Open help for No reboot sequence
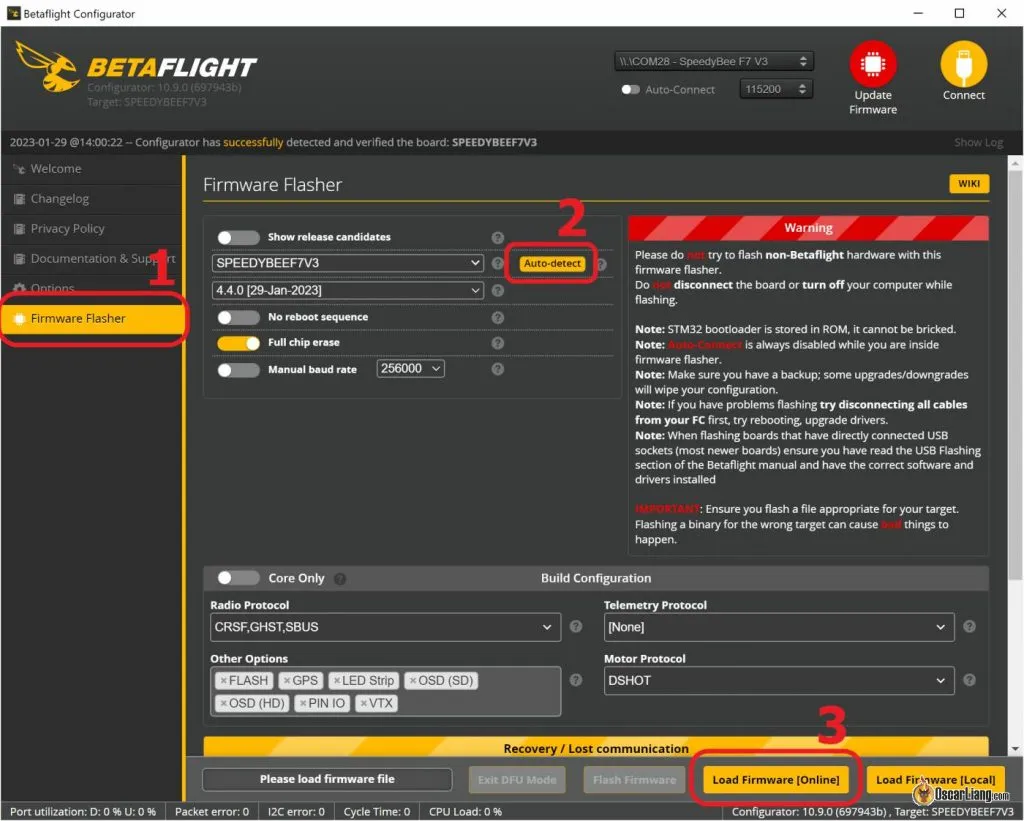1024x821 pixels. [498, 317]
